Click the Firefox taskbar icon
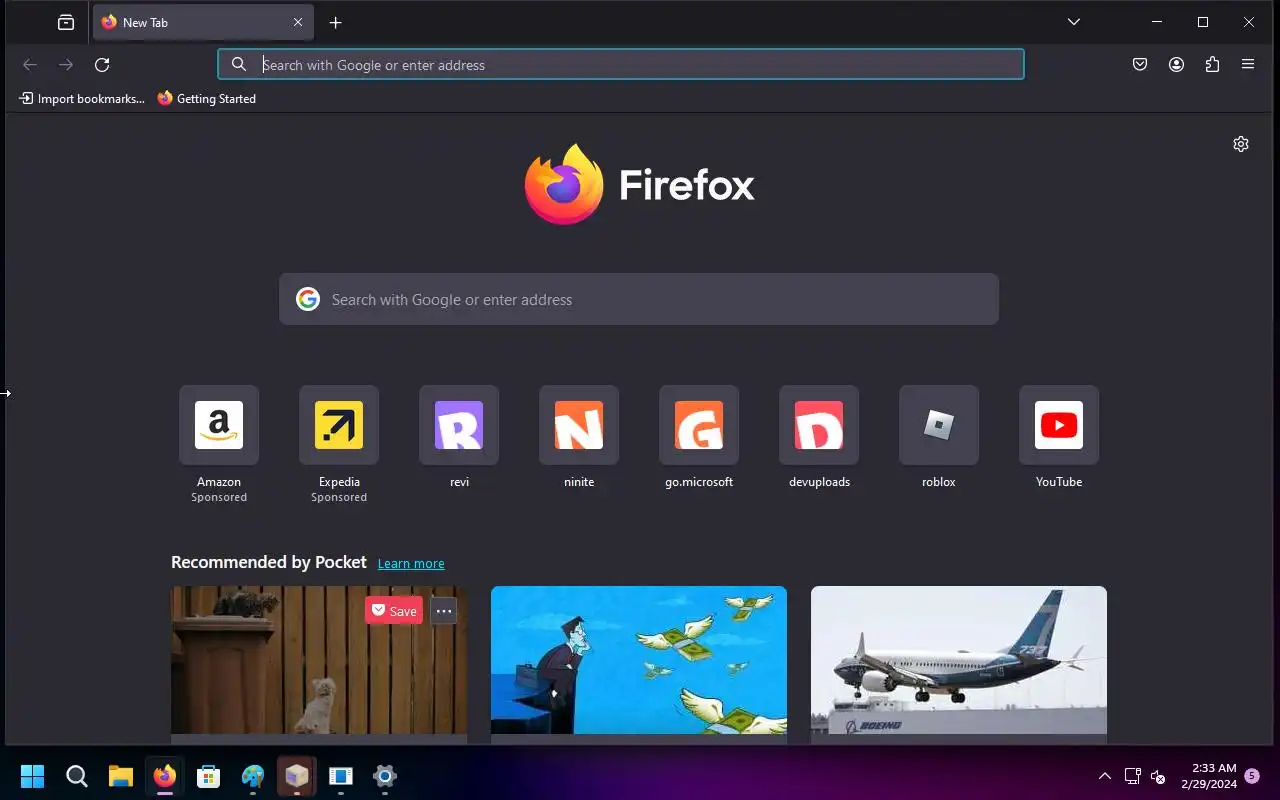The image size is (1280, 800). (x=165, y=776)
